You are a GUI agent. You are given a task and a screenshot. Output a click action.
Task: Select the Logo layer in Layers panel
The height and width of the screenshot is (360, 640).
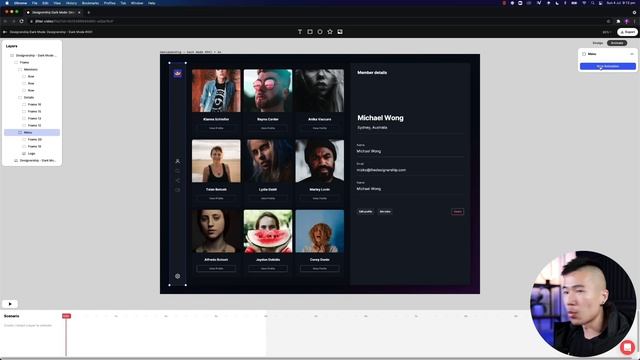pos(31,153)
